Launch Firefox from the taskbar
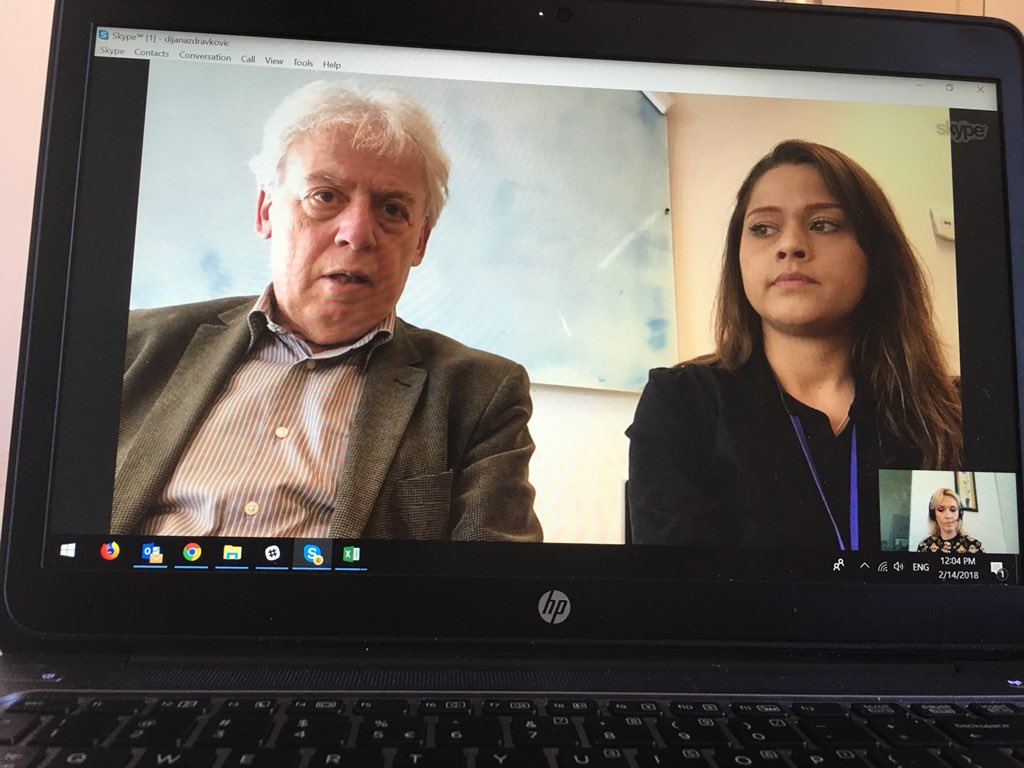This screenshot has height=768, width=1024. click(x=110, y=551)
